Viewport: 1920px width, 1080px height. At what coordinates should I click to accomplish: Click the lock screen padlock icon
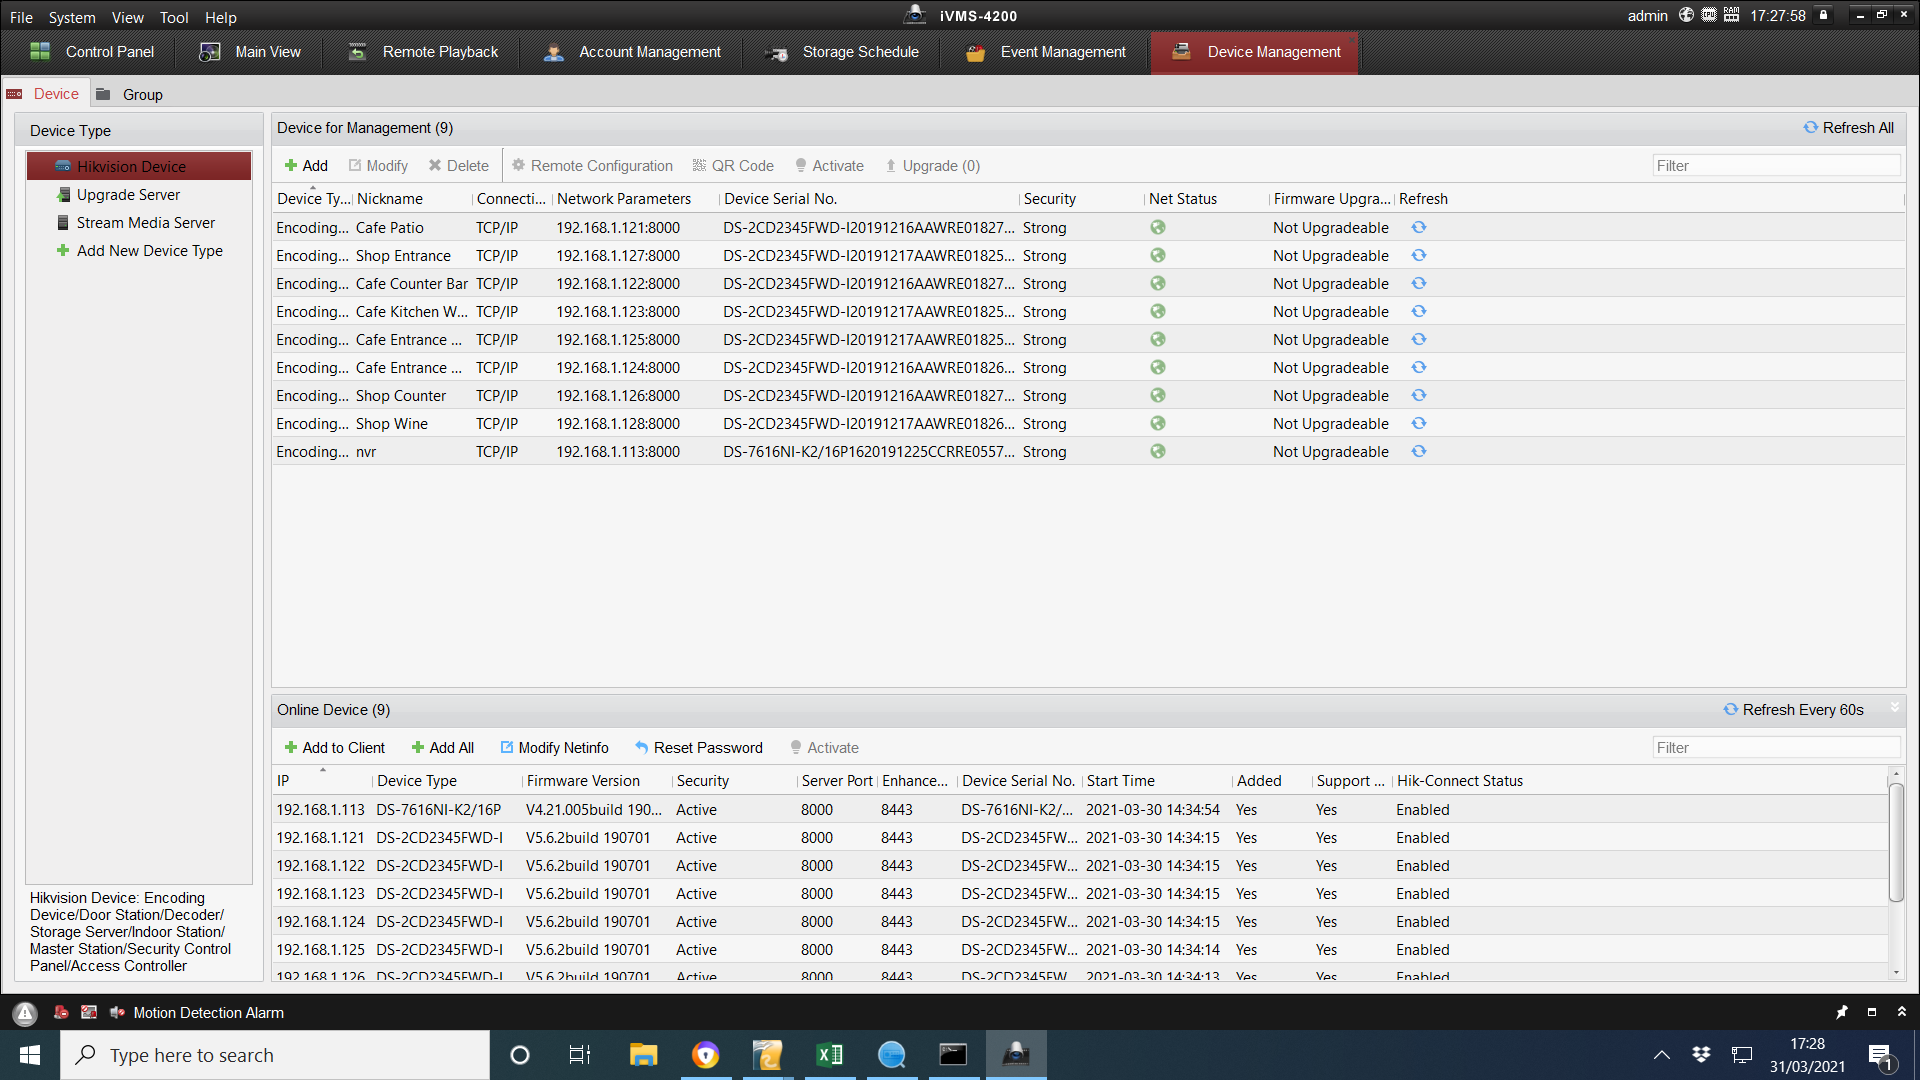click(1824, 15)
